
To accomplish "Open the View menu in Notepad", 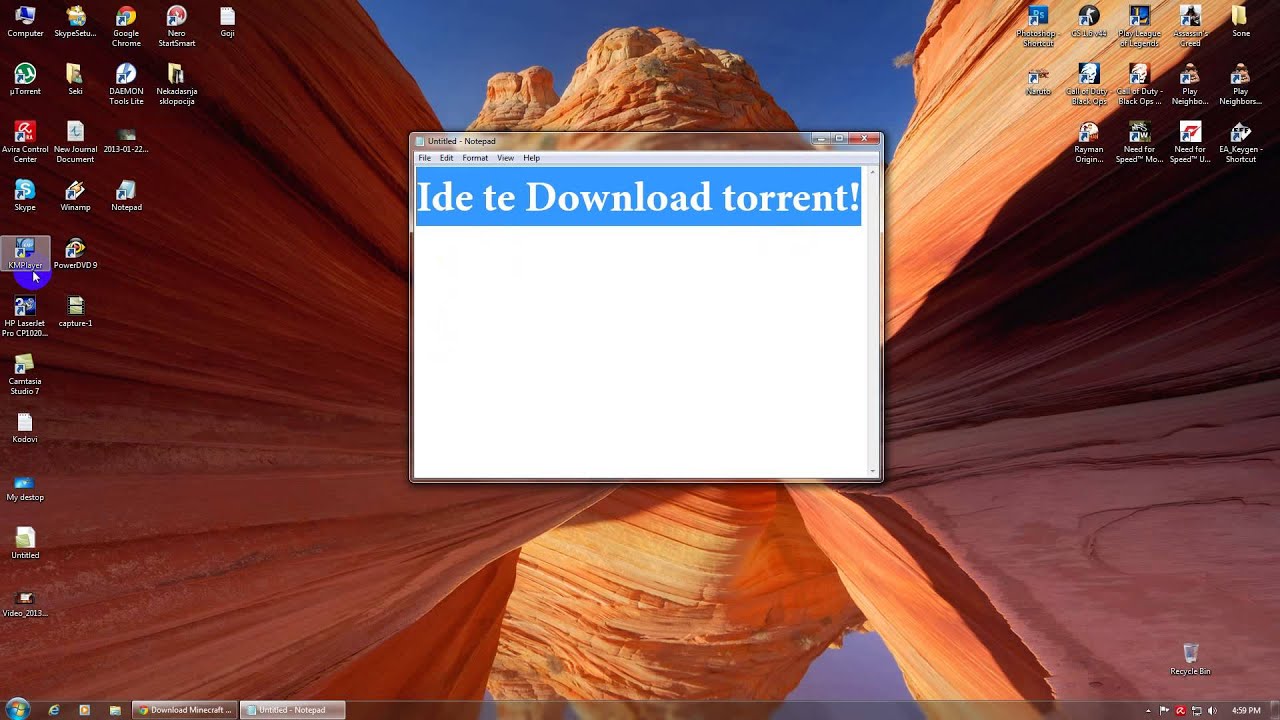I will point(506,158).
